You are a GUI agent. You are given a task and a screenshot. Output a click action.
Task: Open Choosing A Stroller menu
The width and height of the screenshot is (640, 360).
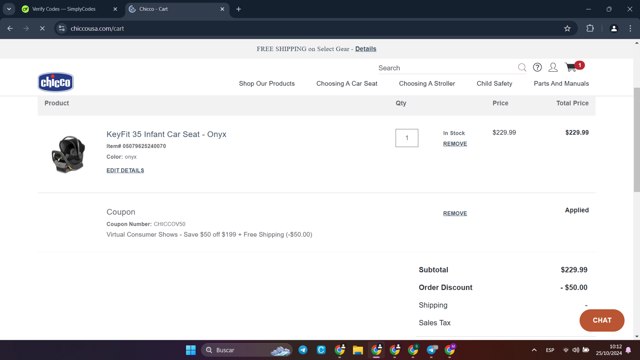point(427,83)
